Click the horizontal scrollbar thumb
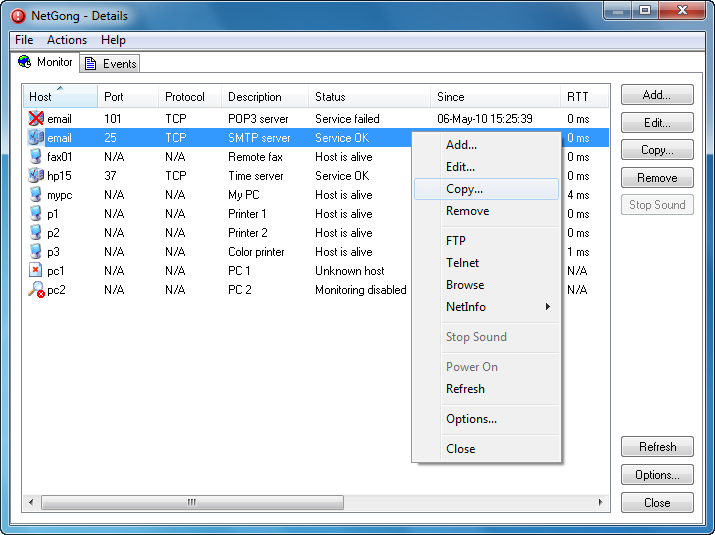 pyautogui.click(x=191, y=502)
